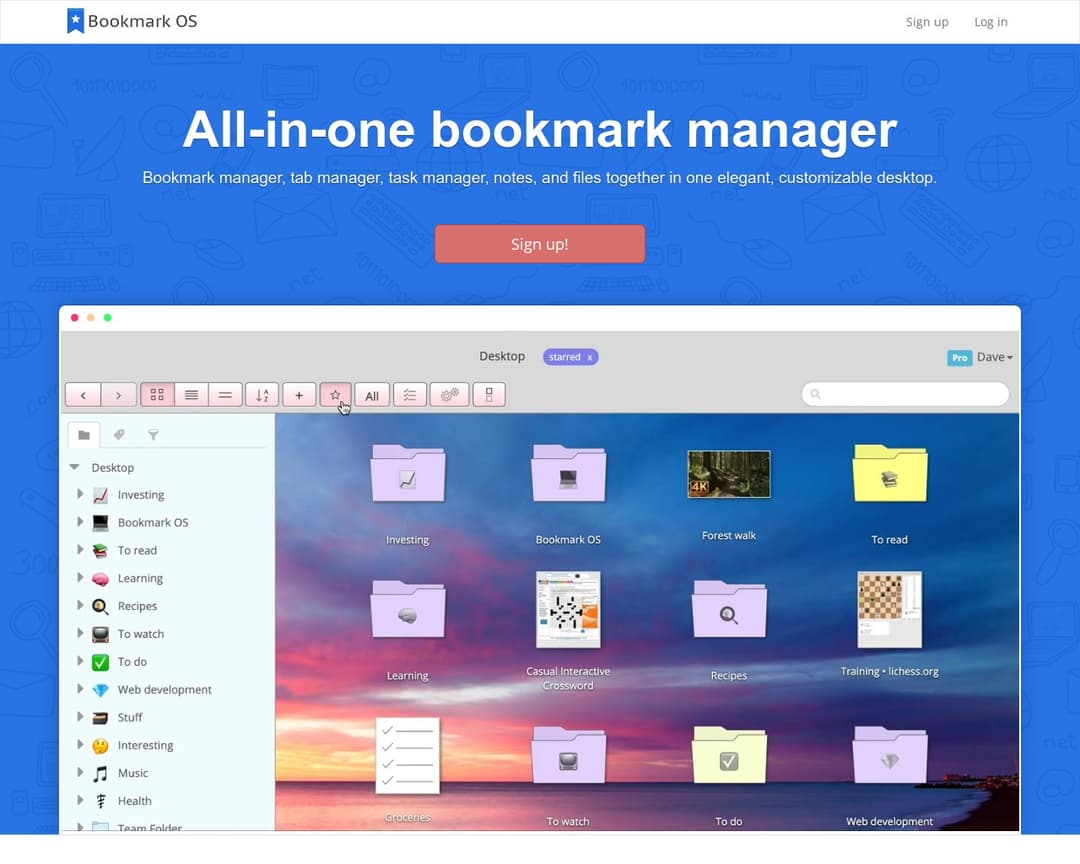Open the Recipes folder on desktop
The width and height of the screenshot is (1080, 864).
pyautogui.click(x=729, y=609)
